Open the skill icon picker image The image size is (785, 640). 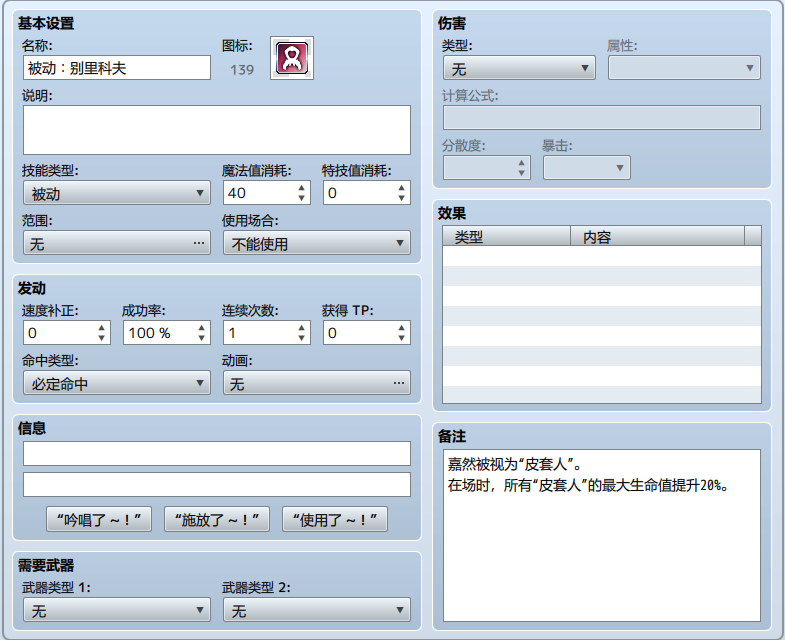292,58
